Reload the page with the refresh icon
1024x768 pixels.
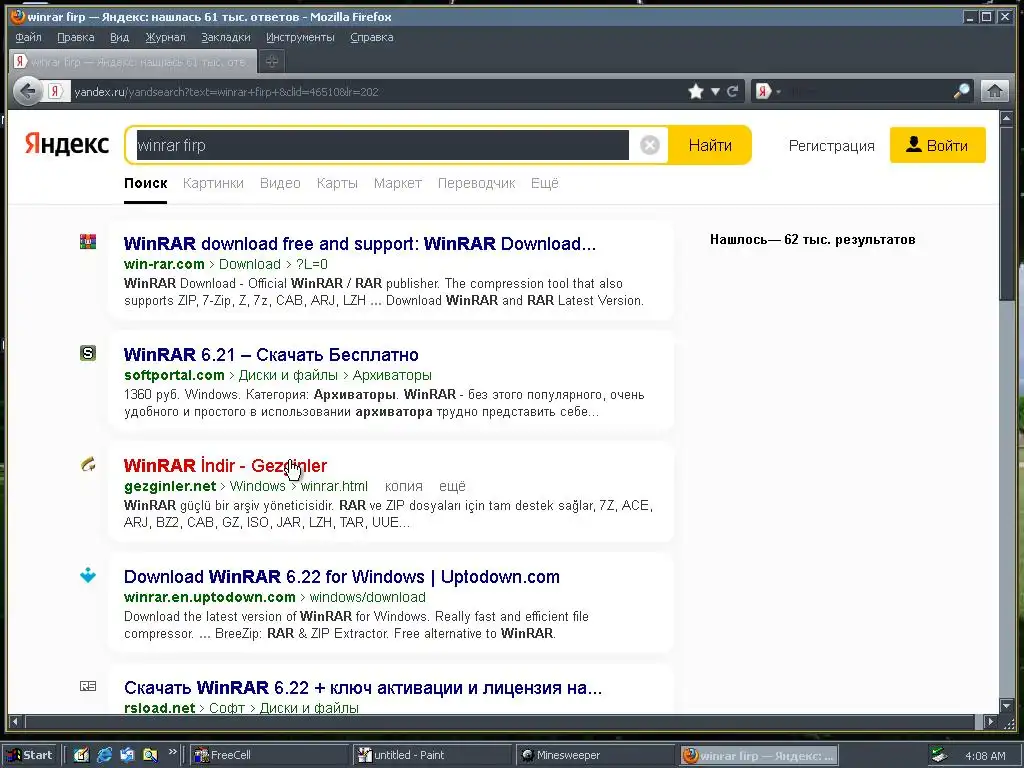733,91
